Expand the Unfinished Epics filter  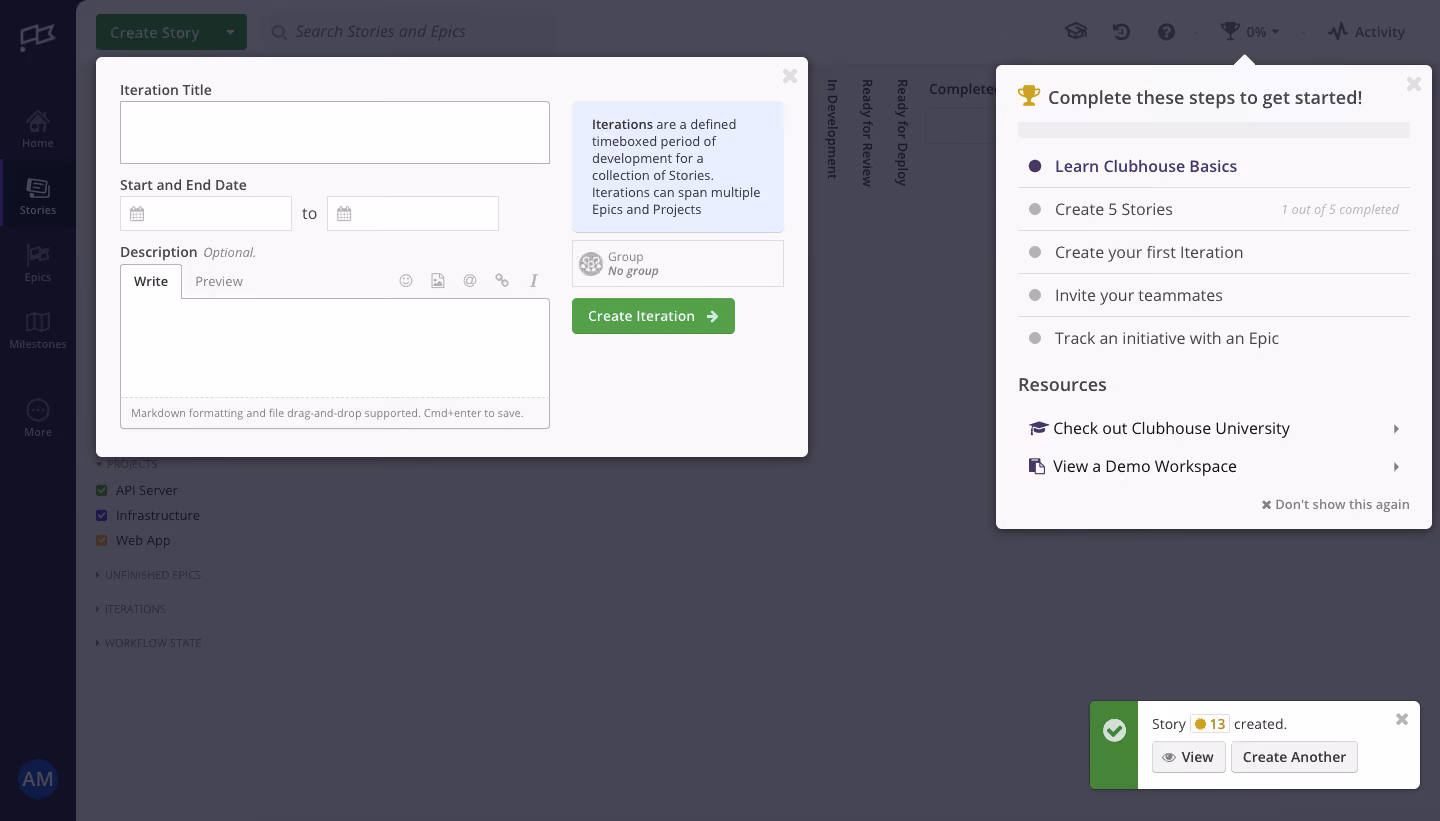[x=149, y=575]
